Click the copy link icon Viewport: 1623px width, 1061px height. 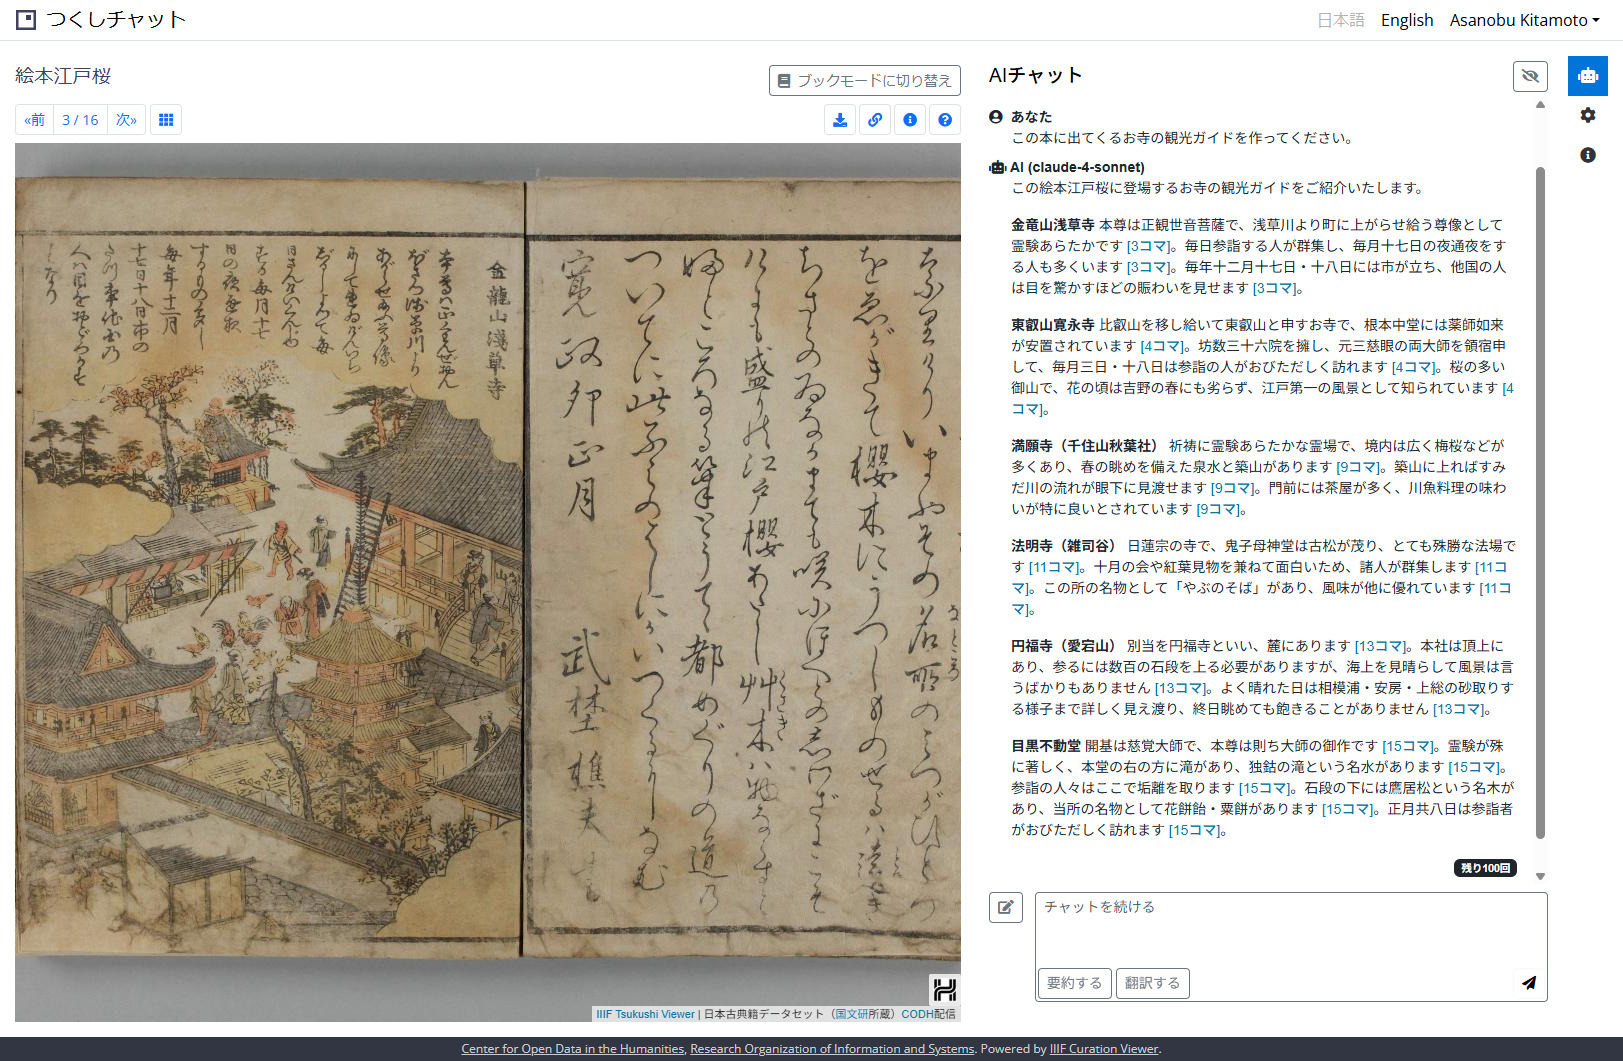tap(875, 120)
